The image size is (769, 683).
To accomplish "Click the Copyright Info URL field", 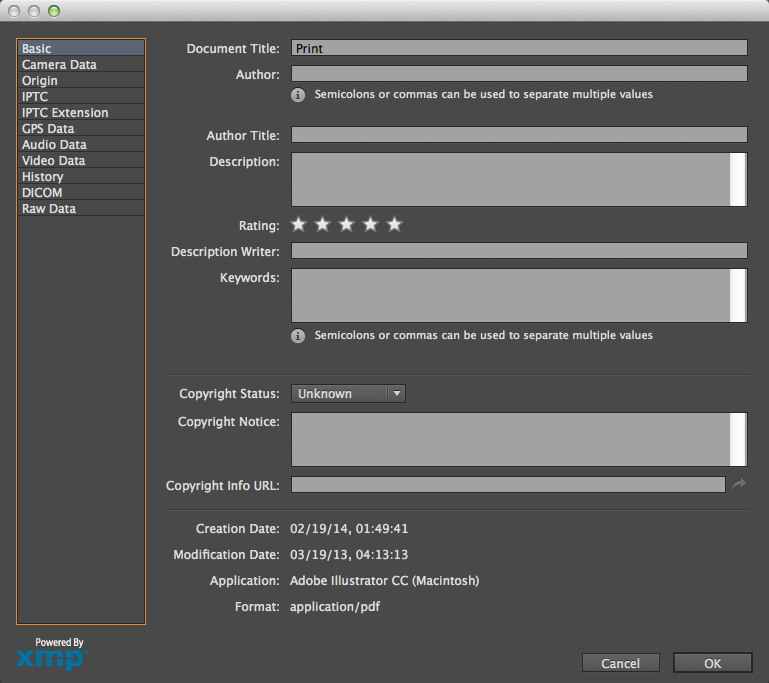I will click(x=508, y=484).
